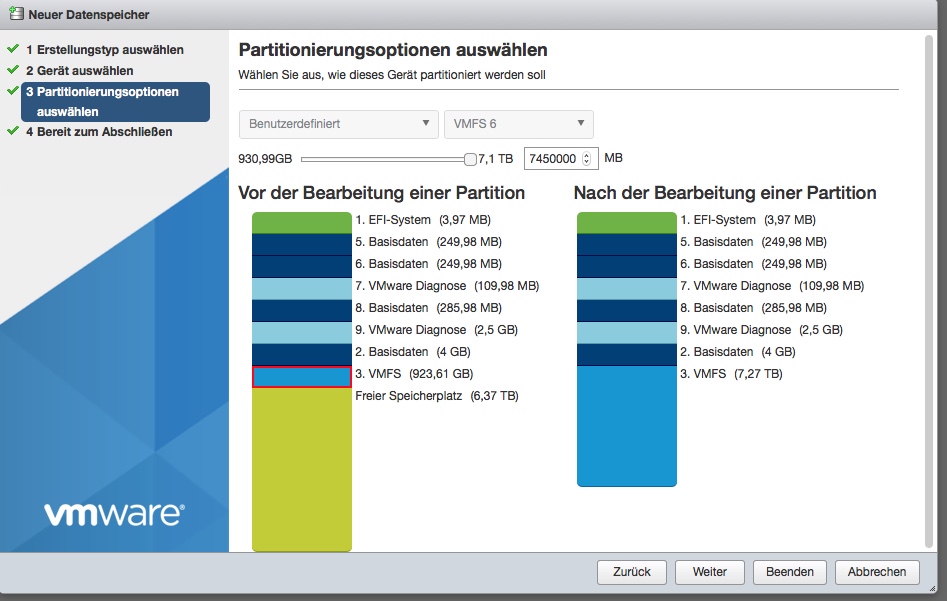Click the VMware logo in sidebar
The height and width of the screenshot is (601, 947).
coord(113,514)
